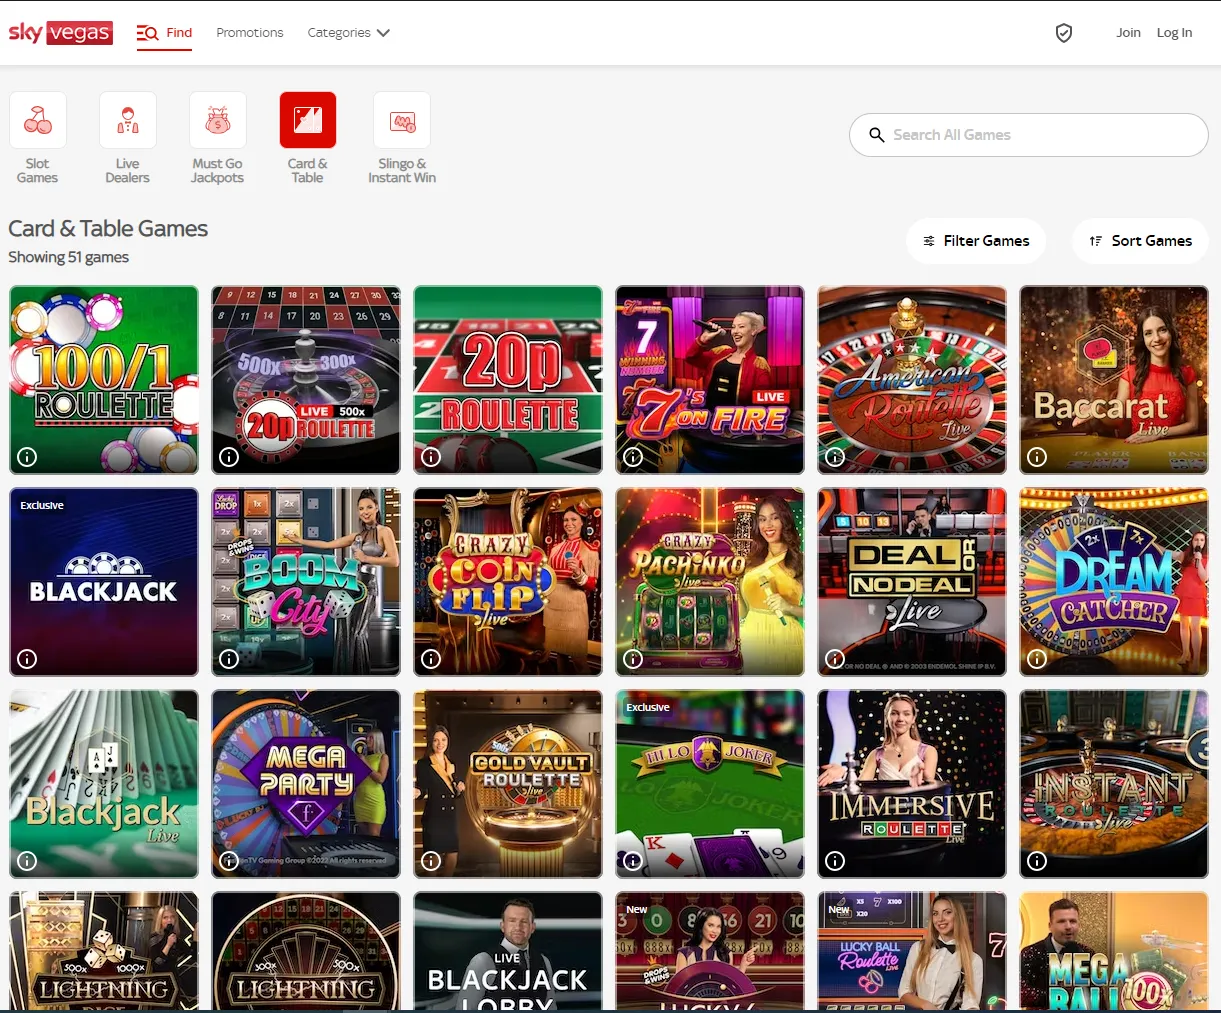
Task: Open the Find search menu
Action: click(x=164, y=33)
